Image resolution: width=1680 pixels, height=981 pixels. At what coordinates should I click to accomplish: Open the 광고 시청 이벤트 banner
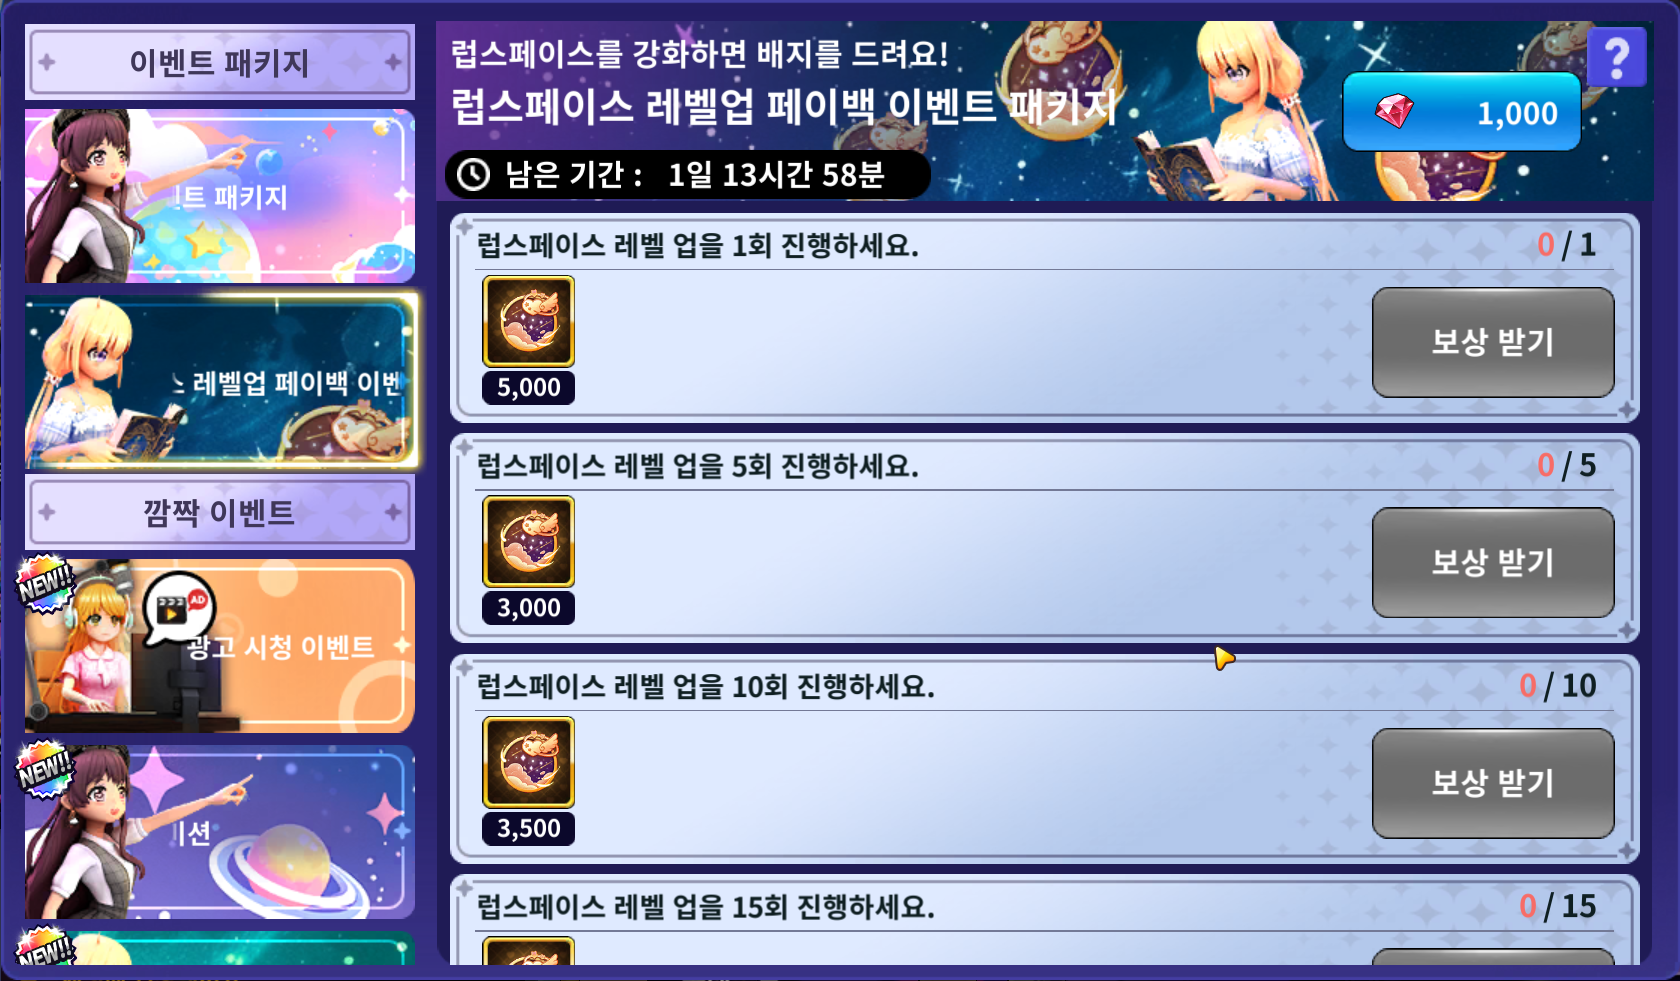[x=220, y=646]
